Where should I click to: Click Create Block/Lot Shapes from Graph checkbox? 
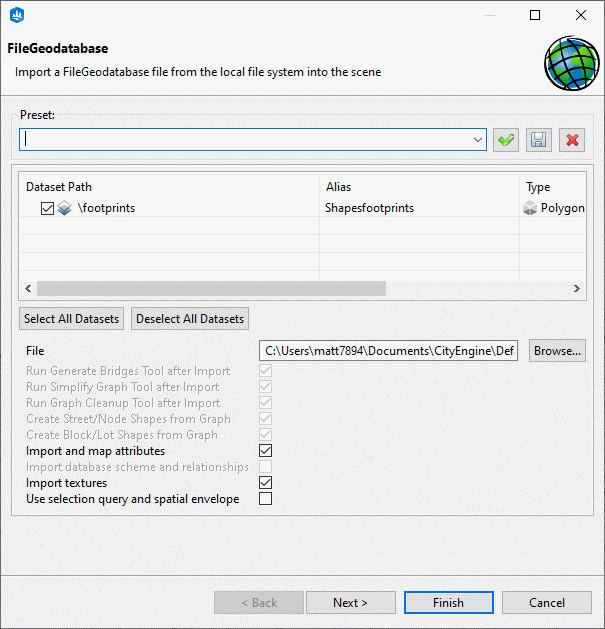tap(265, 434)
